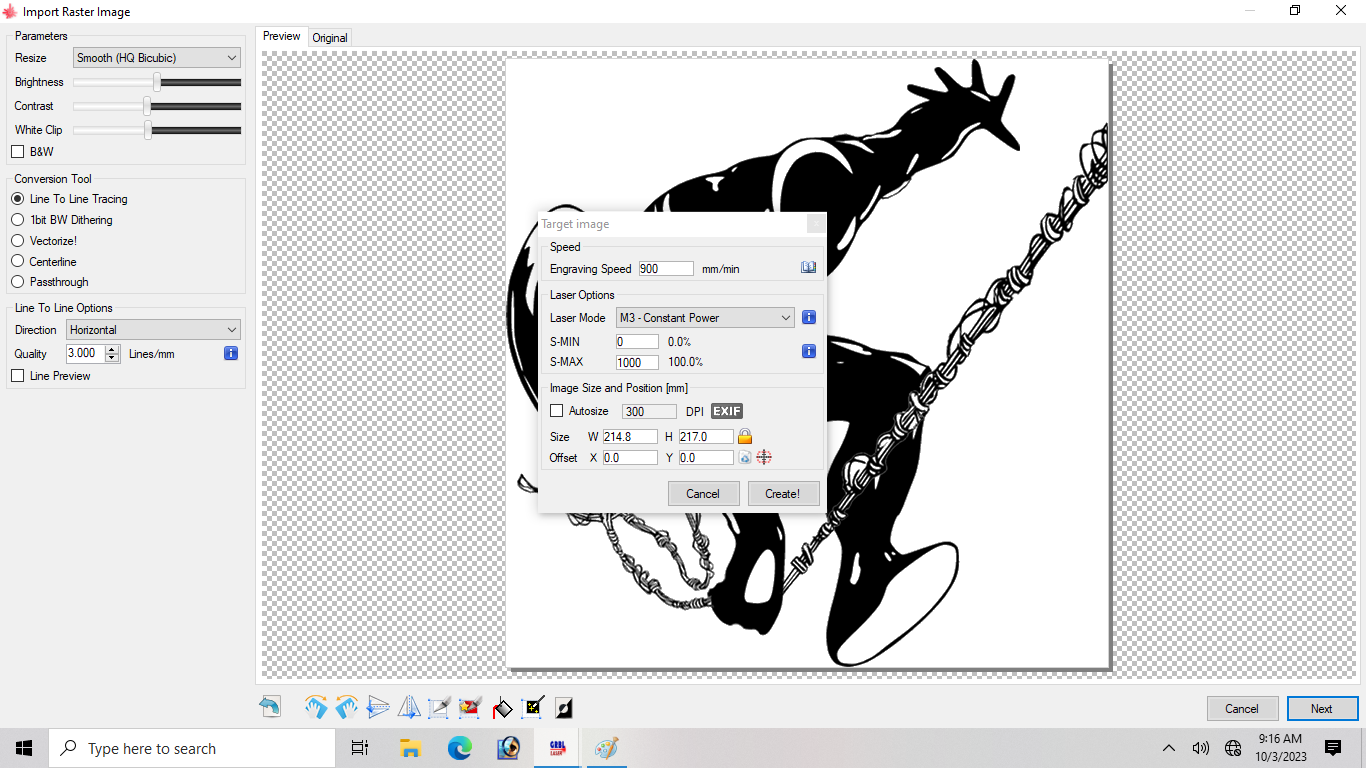Switch to the Preview tab
The width and height of the screenshot is (1366, 768).
coord(281,36)
